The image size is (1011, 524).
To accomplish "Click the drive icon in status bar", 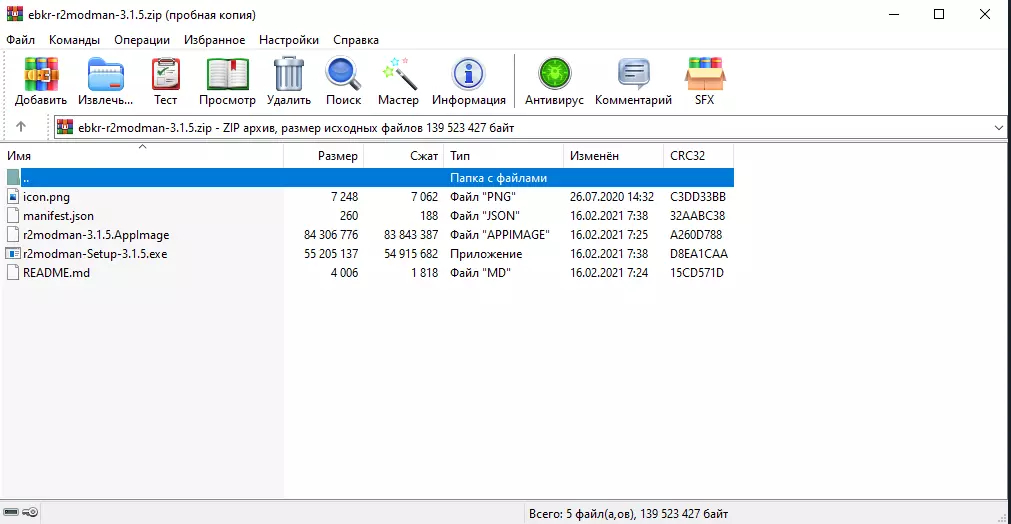I will pos(11,512).
